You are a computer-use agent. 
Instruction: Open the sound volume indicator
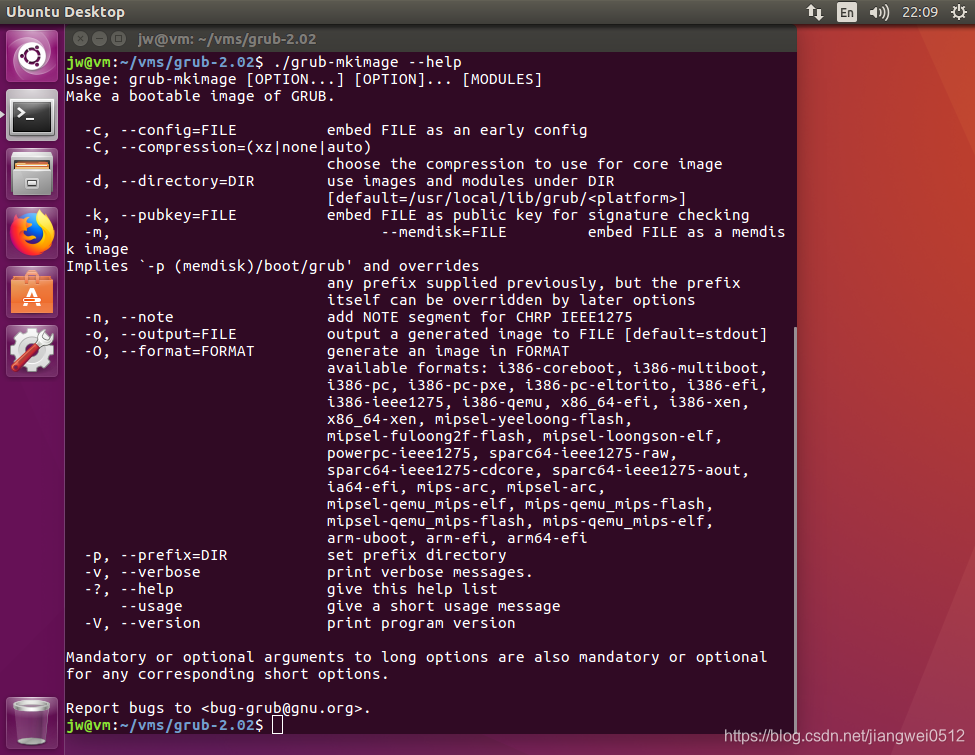[x=879, y=12]
